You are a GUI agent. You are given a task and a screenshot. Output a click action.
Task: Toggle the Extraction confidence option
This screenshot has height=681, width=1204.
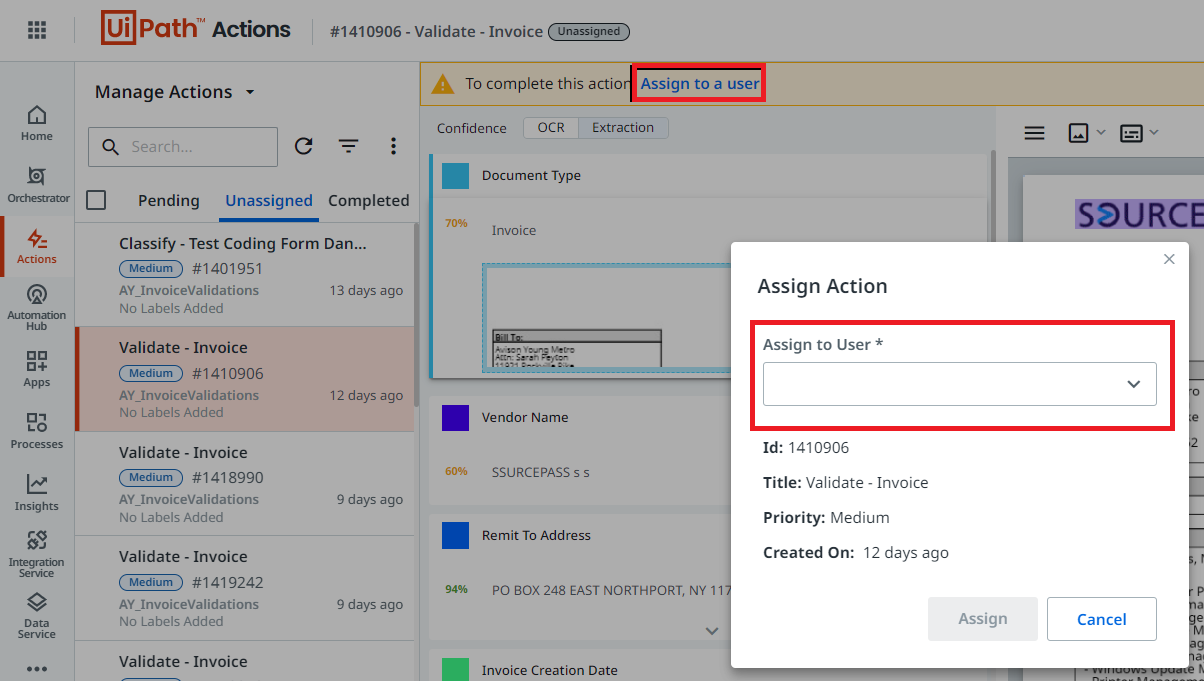tap(623, 128)
